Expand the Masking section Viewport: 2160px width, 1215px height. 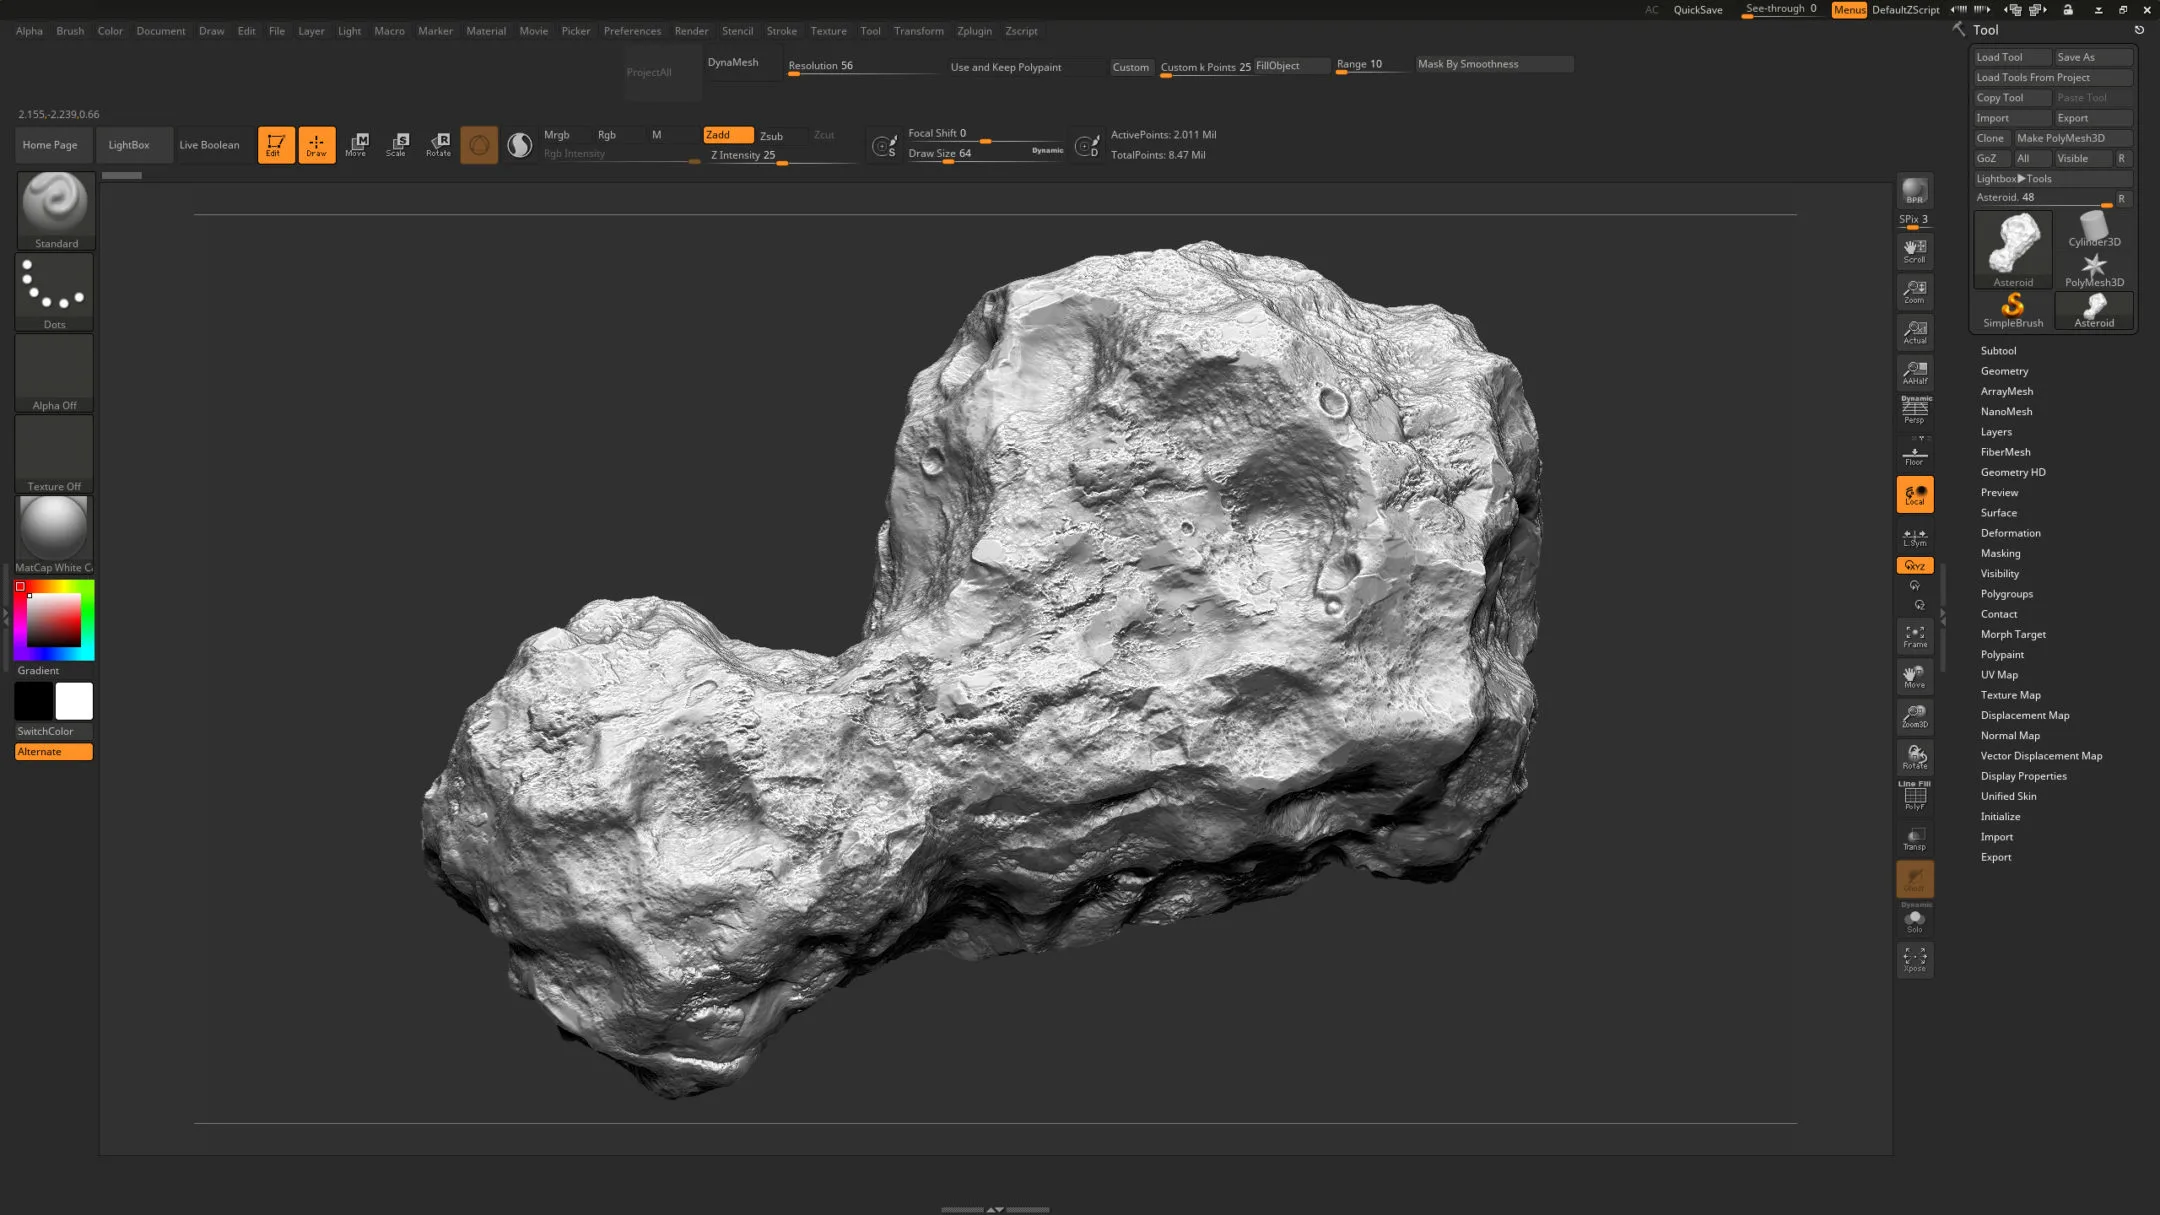point(2000,553)
